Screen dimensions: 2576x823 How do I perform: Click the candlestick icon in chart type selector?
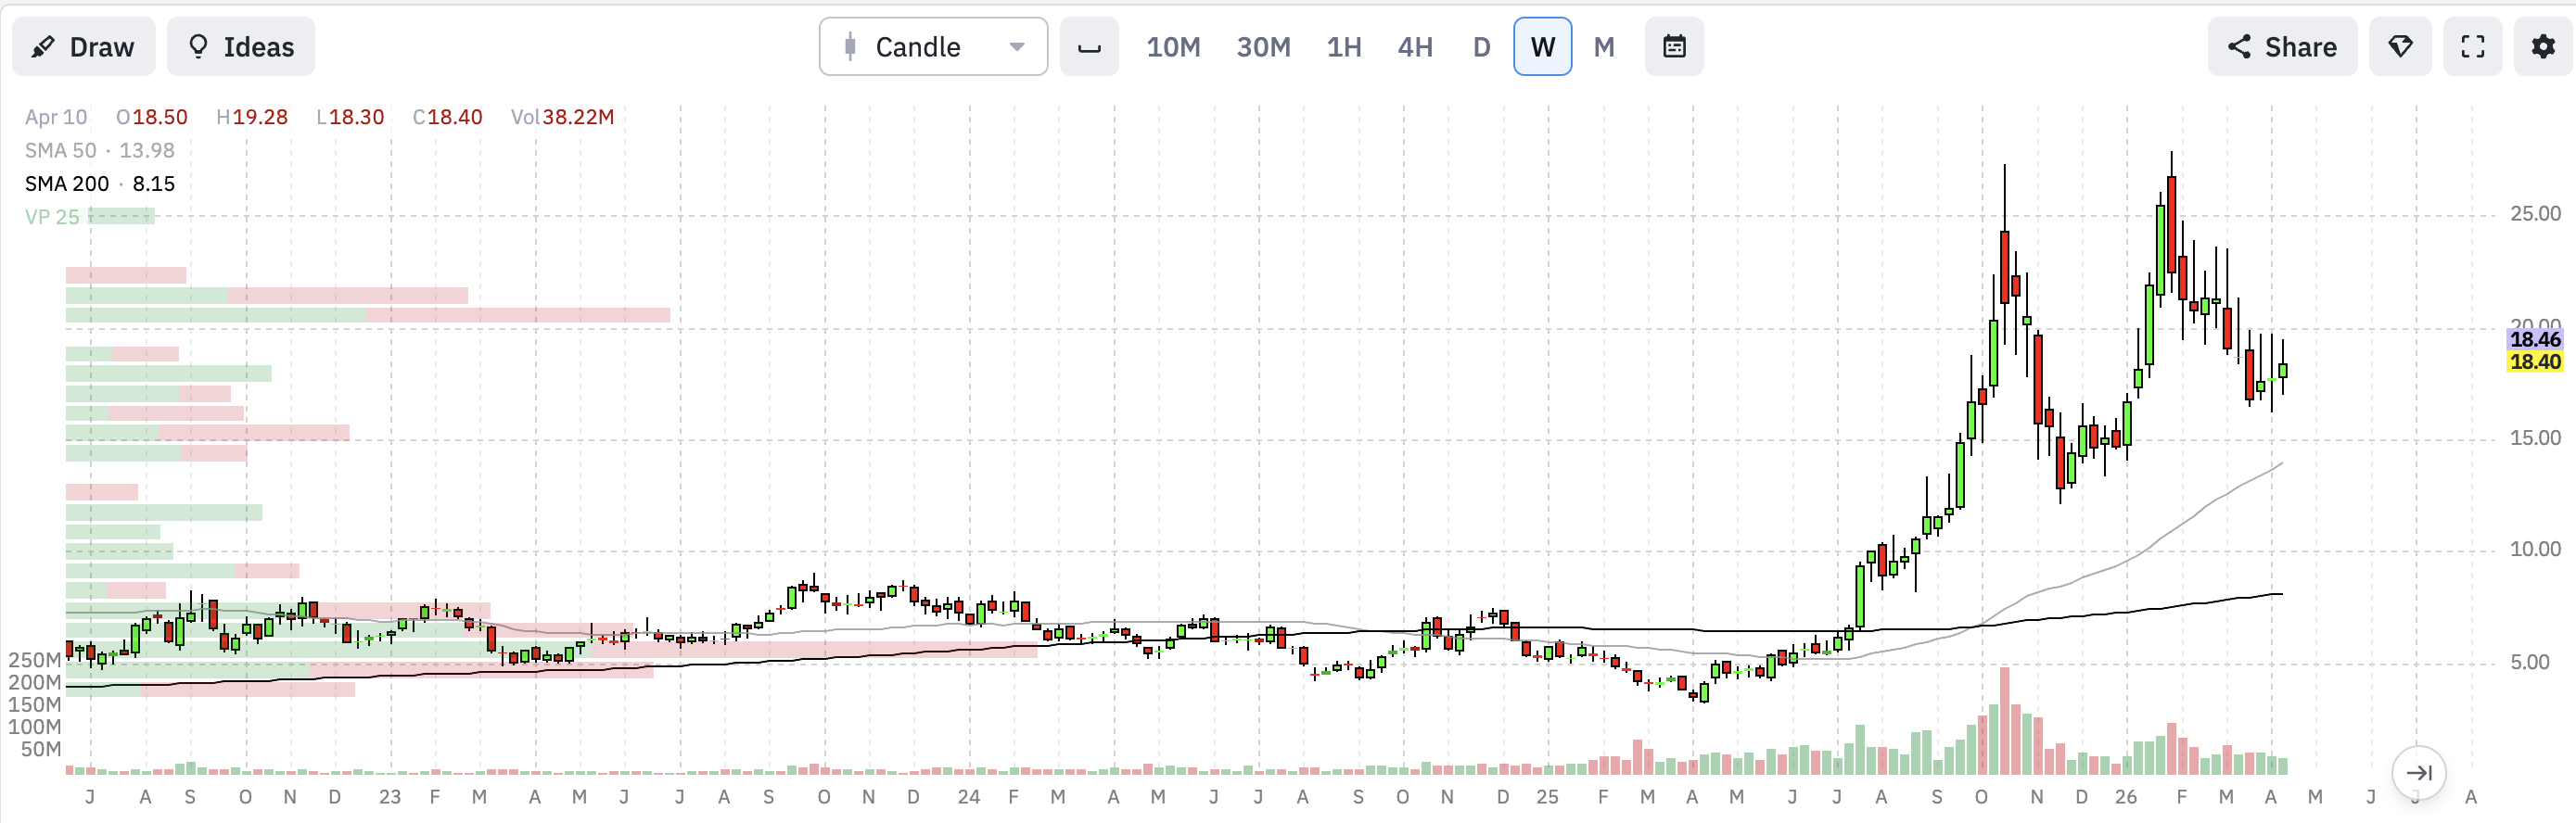click(850, 47)
